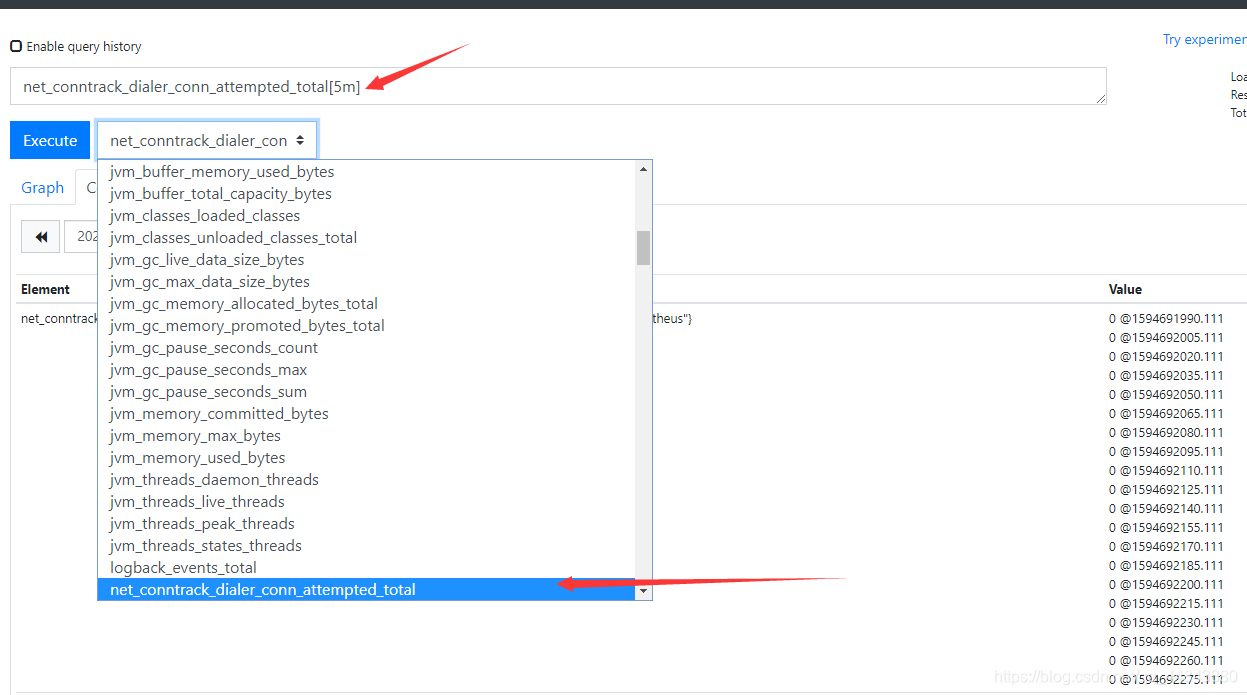The image size is (1247, 695).
Task: Enable the query history checkbox
Action: click(16, 46)
